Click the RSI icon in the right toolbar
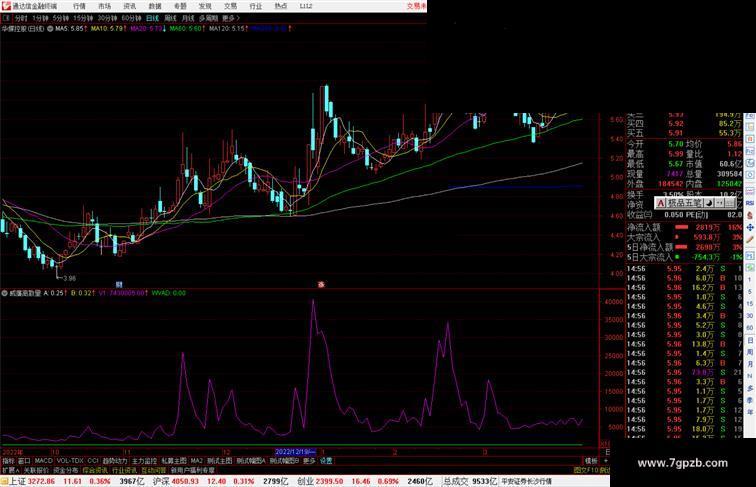 coord(750,203)
